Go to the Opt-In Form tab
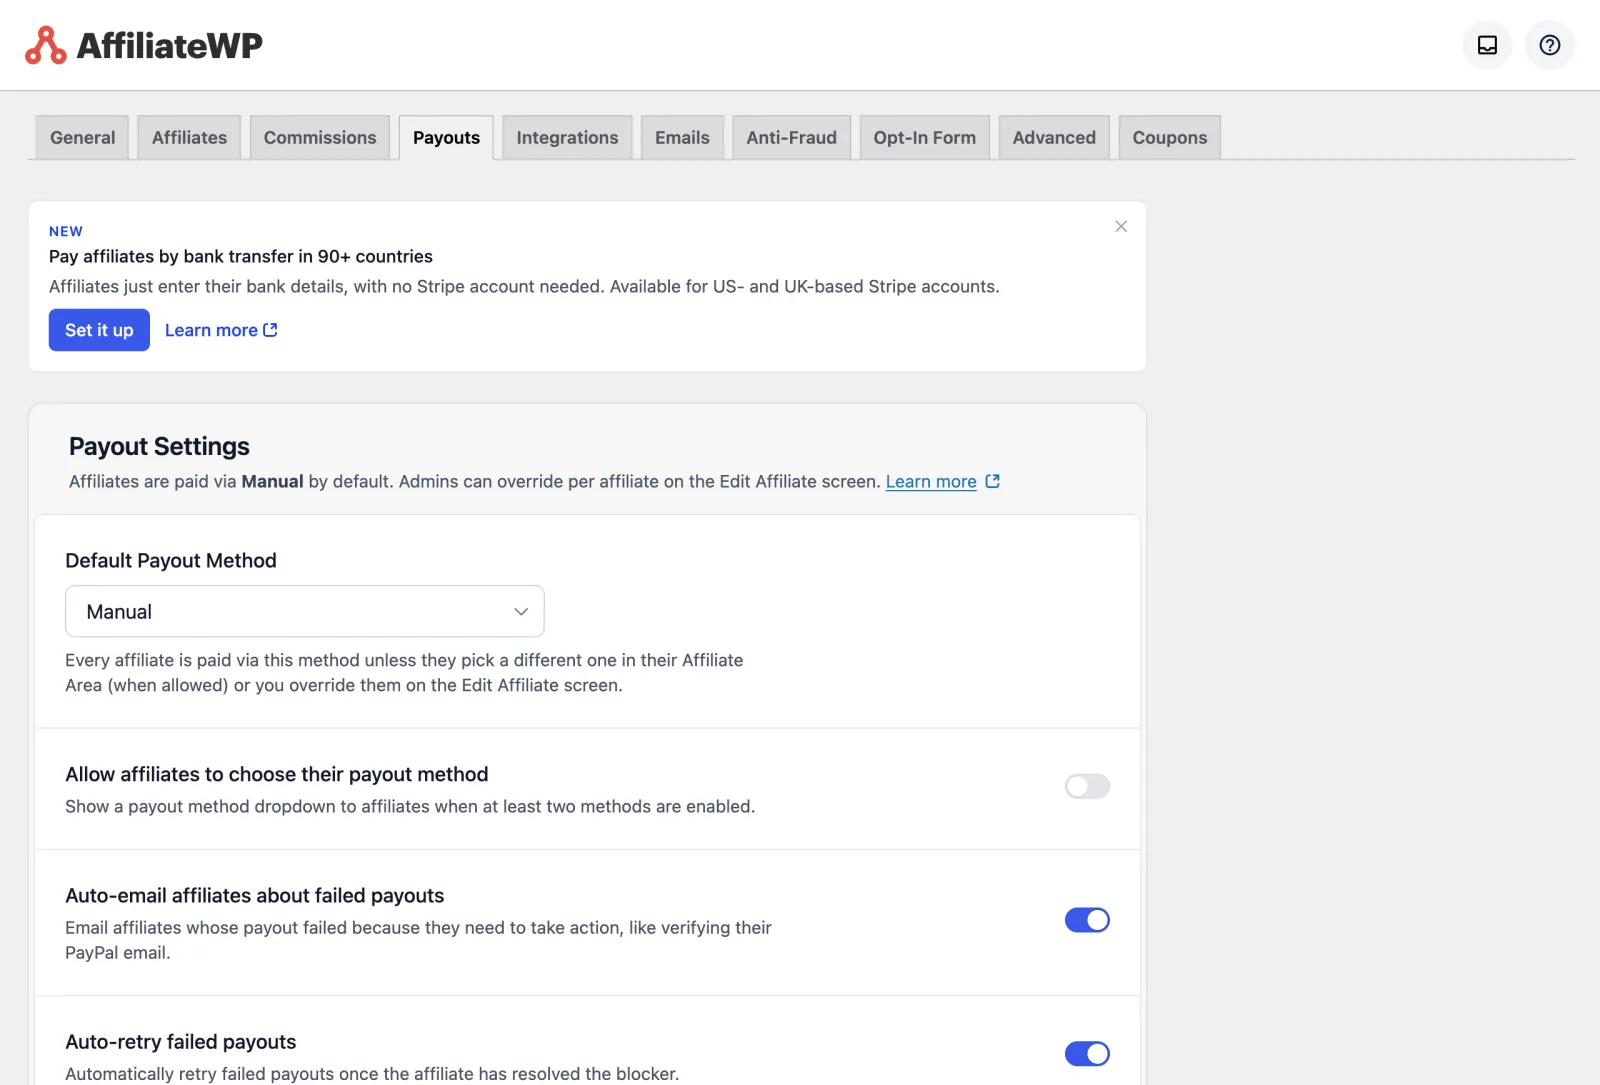The height and width of the screenshot is (1085, 1600). pyautogui.click(x=924, y=138)
